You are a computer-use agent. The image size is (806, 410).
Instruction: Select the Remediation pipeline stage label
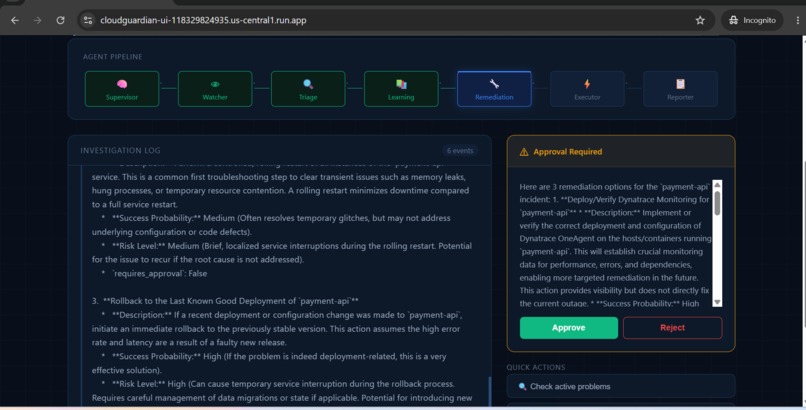click(x=494, y=97)
